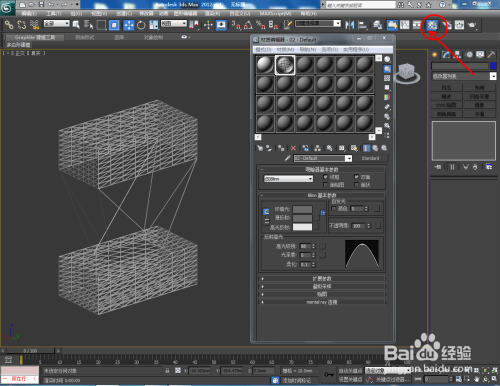Open the Utilities hammer tab in command panel
Viewport: 500px width, 386px height.
491,55
